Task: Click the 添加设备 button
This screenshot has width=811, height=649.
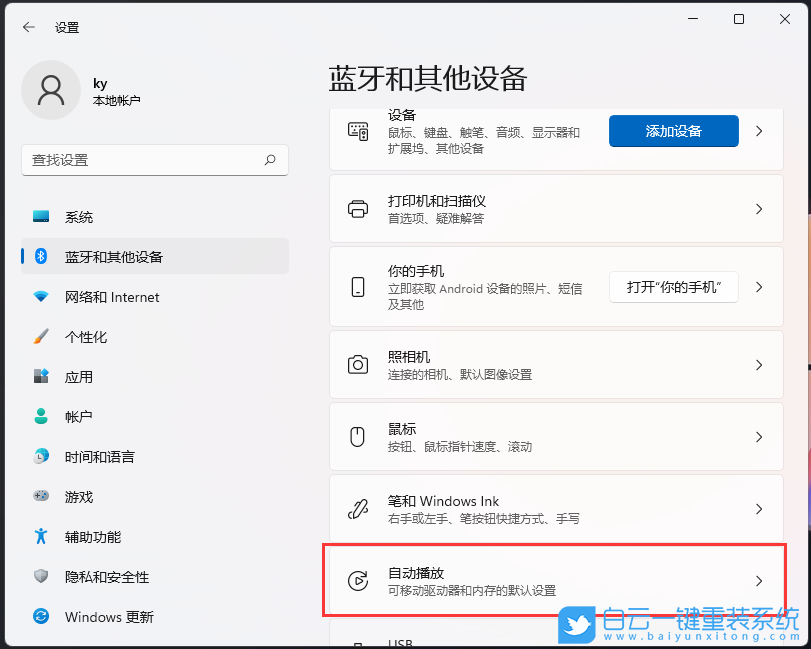Action: pyautogui.click(x=673, y=130)
